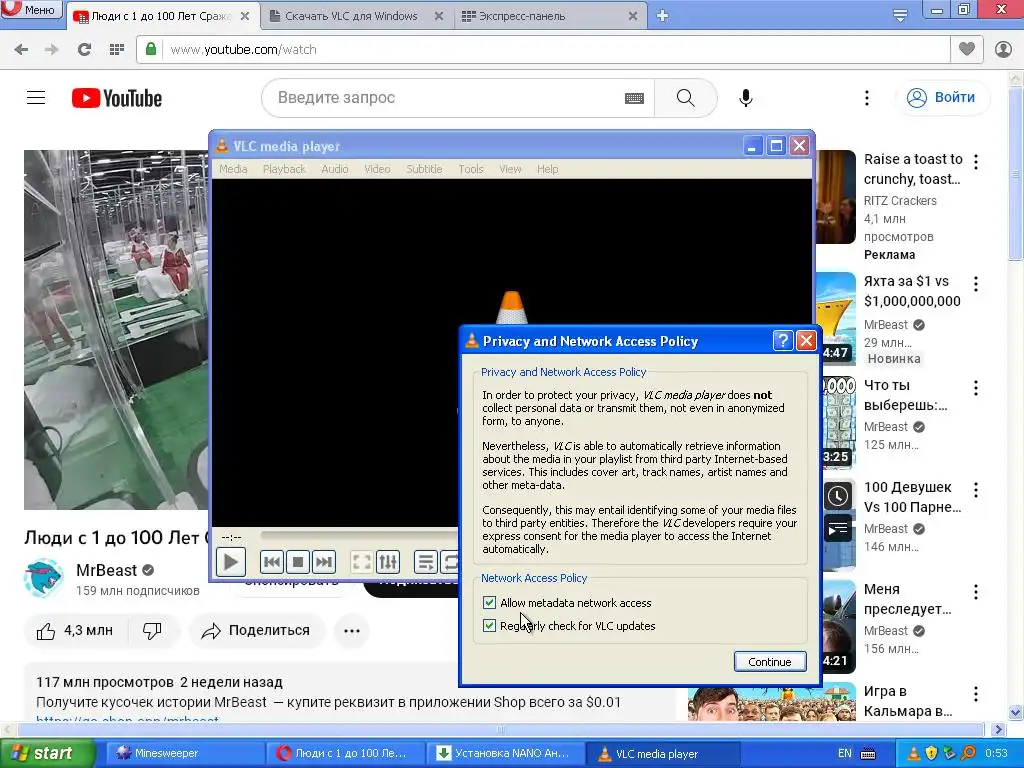
Task: Click the Войти sign-in button
Action: tap(941, 97)
